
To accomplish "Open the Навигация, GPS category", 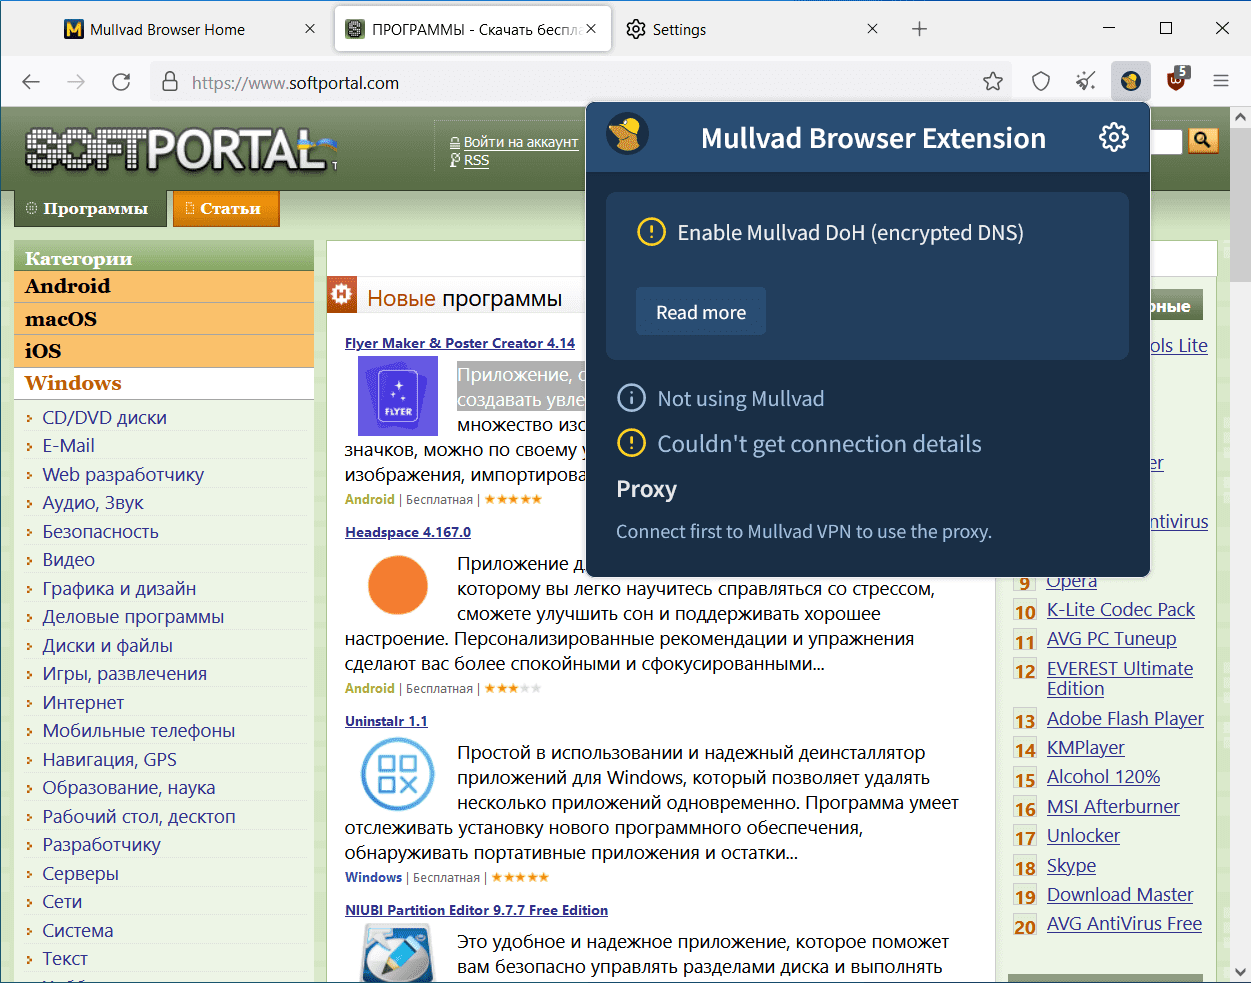I will (109, 760).
